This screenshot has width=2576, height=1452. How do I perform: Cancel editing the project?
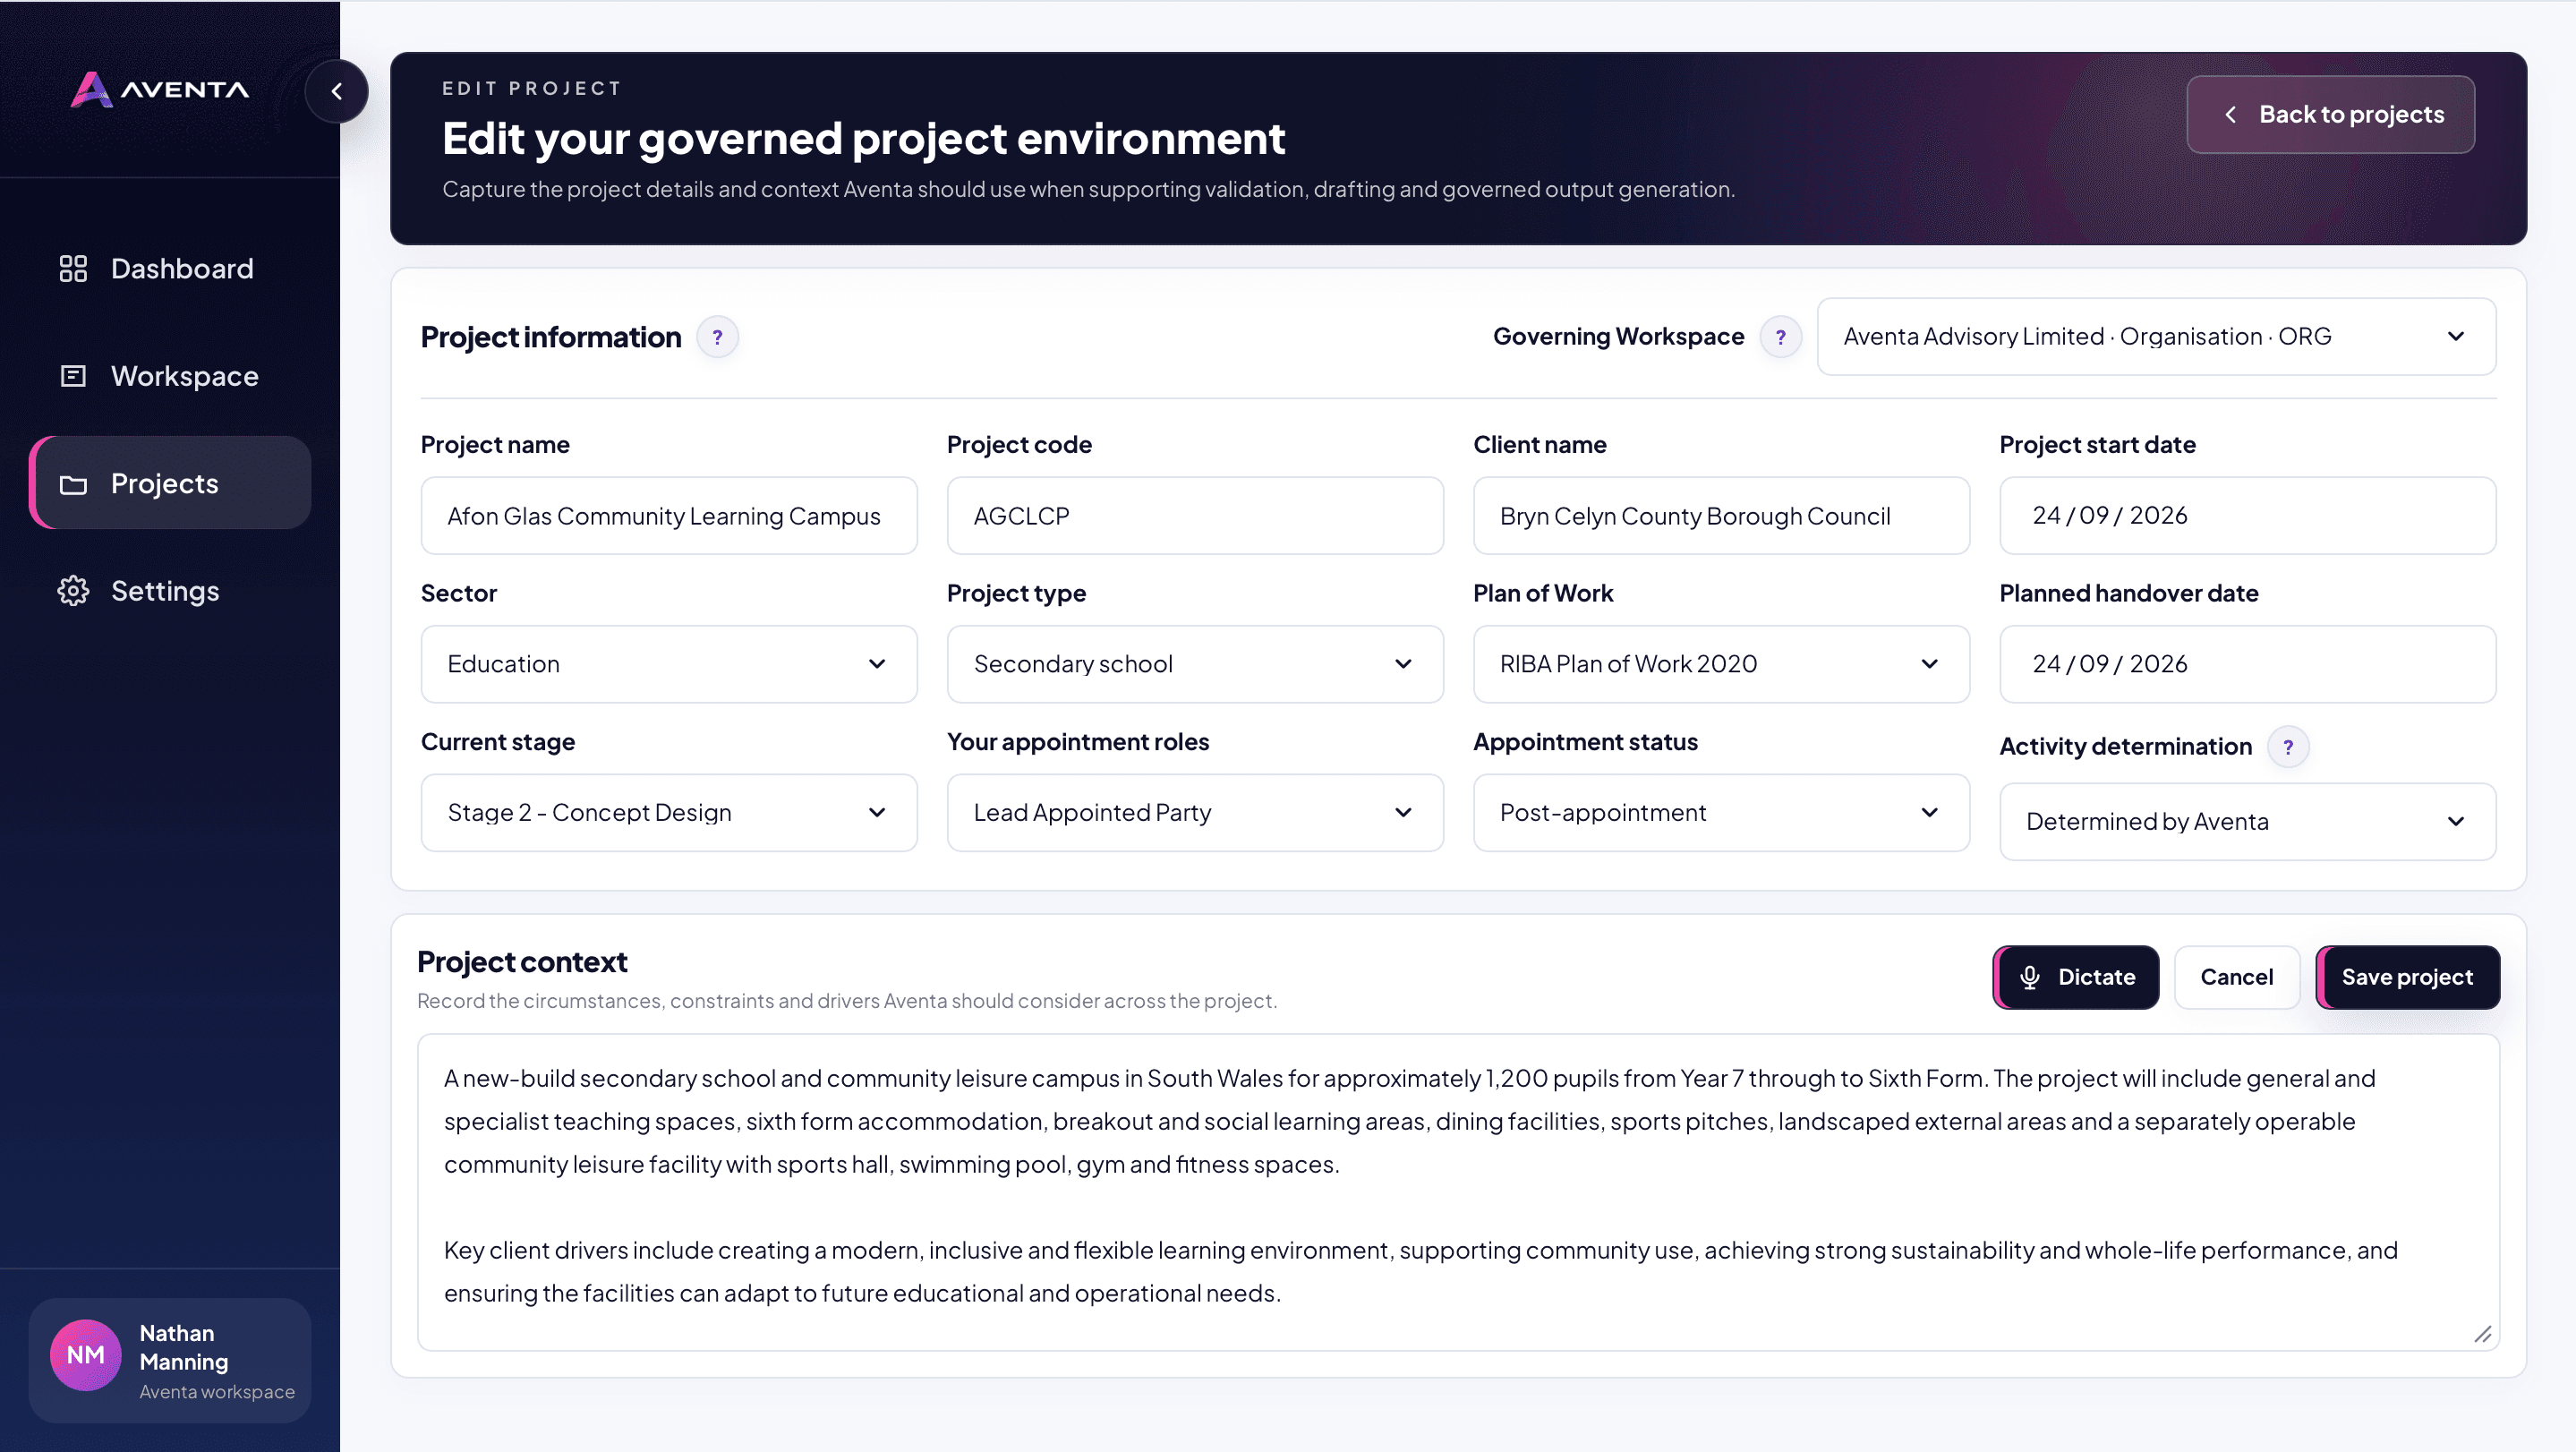click(2236, 977)
